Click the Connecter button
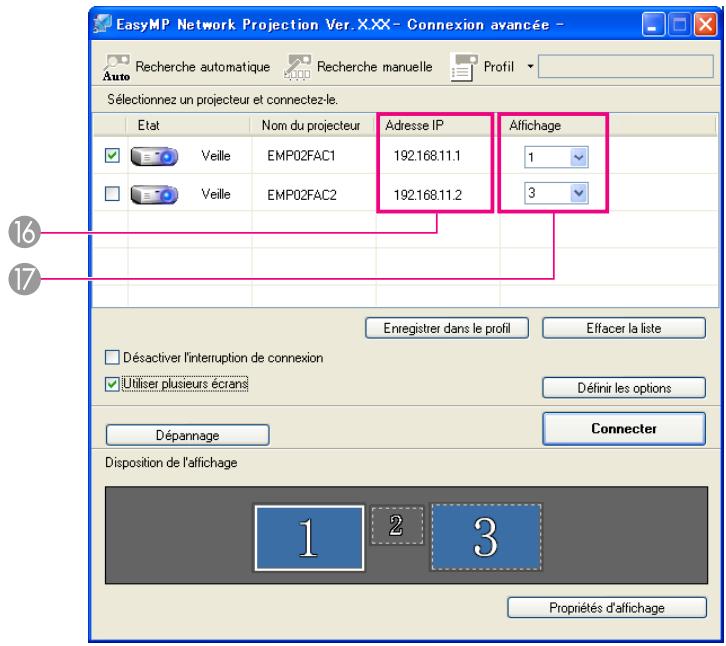Viewport: 726px width, 646px height. coord(624,429)
